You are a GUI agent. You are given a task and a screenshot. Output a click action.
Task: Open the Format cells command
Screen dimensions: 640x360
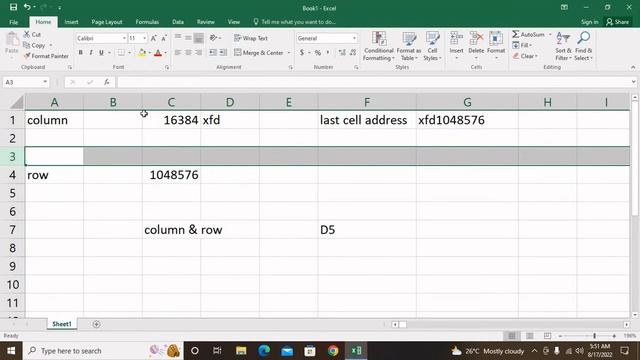[x=496, y=45]
